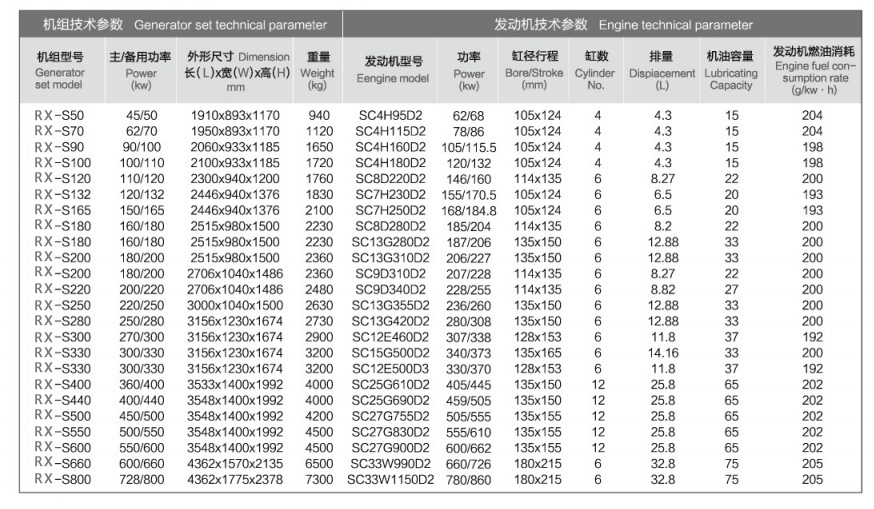Click the RX-S220 model cell
This screenshot has height=509, width=874.
tap(62, 289)
